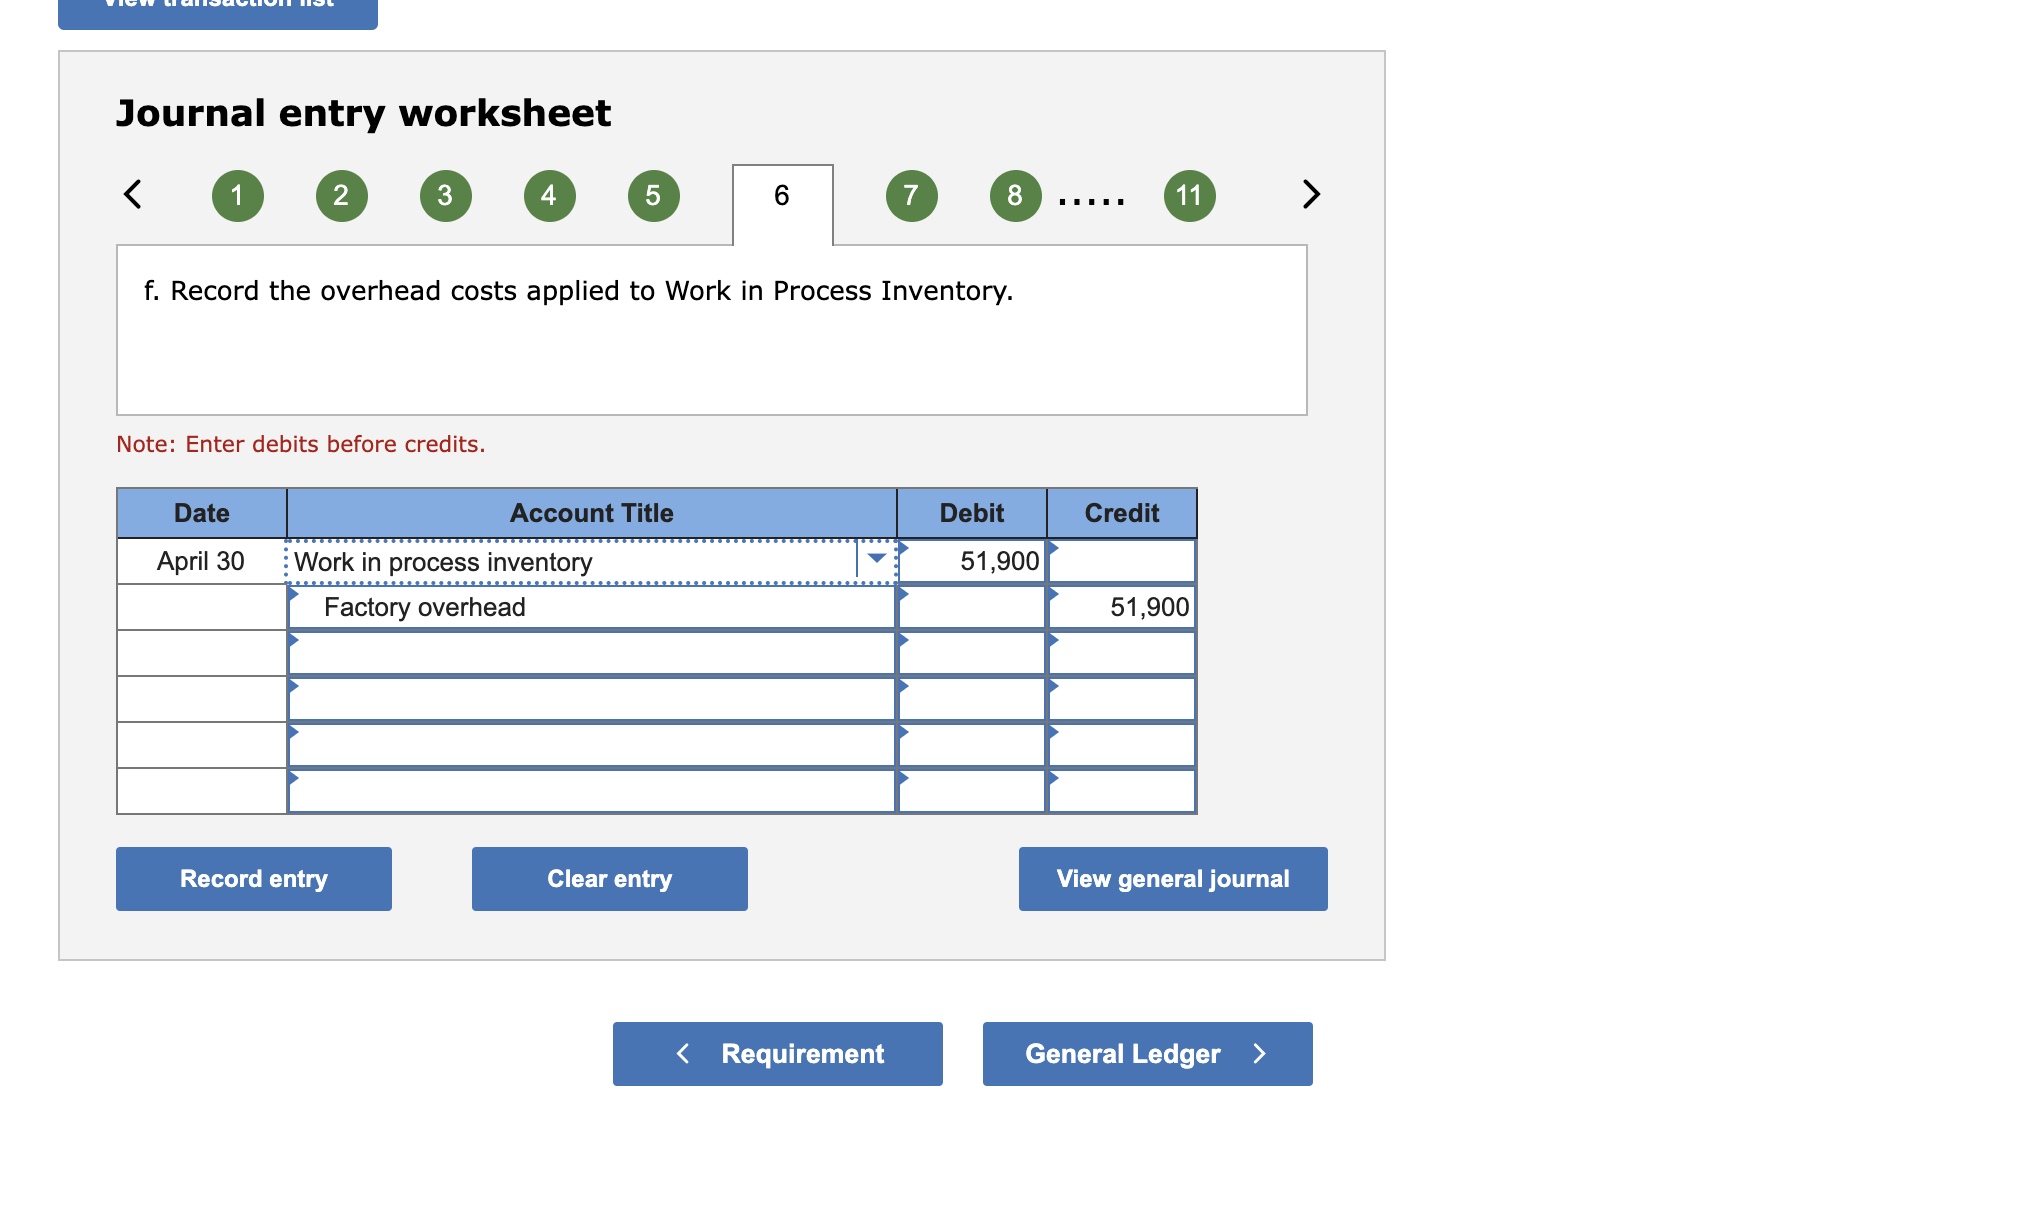Screen dimensions: 2028x1224
Task: Open entry 8 in the worksheet
Action: click(1015, 195)
